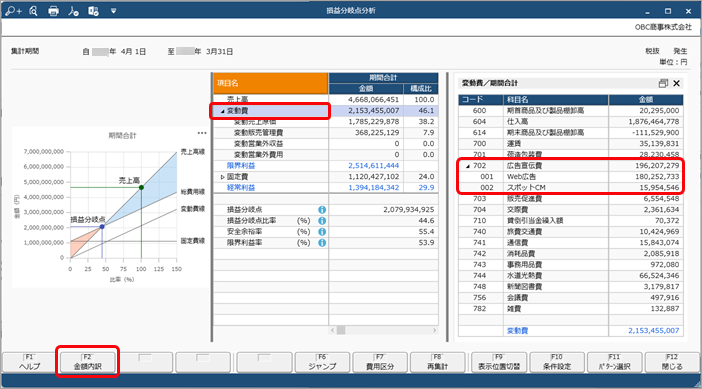This screenshot has height=389, width=702.
Task: Collapse the 702 広告宣伝費 row
Action: pyautogui.click(x=468, y=166)
